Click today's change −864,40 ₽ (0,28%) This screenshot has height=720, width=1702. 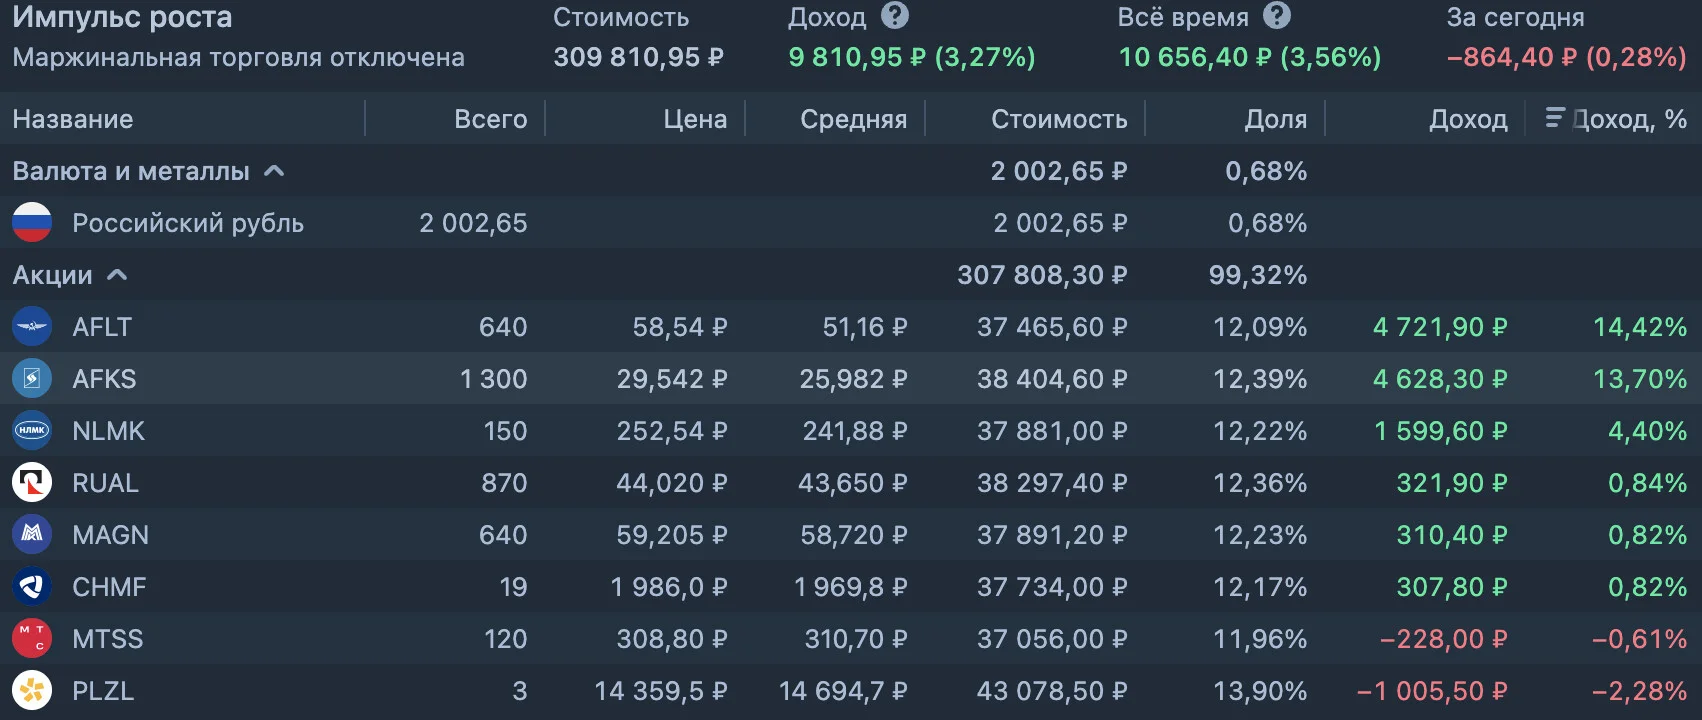(1567, 57)
